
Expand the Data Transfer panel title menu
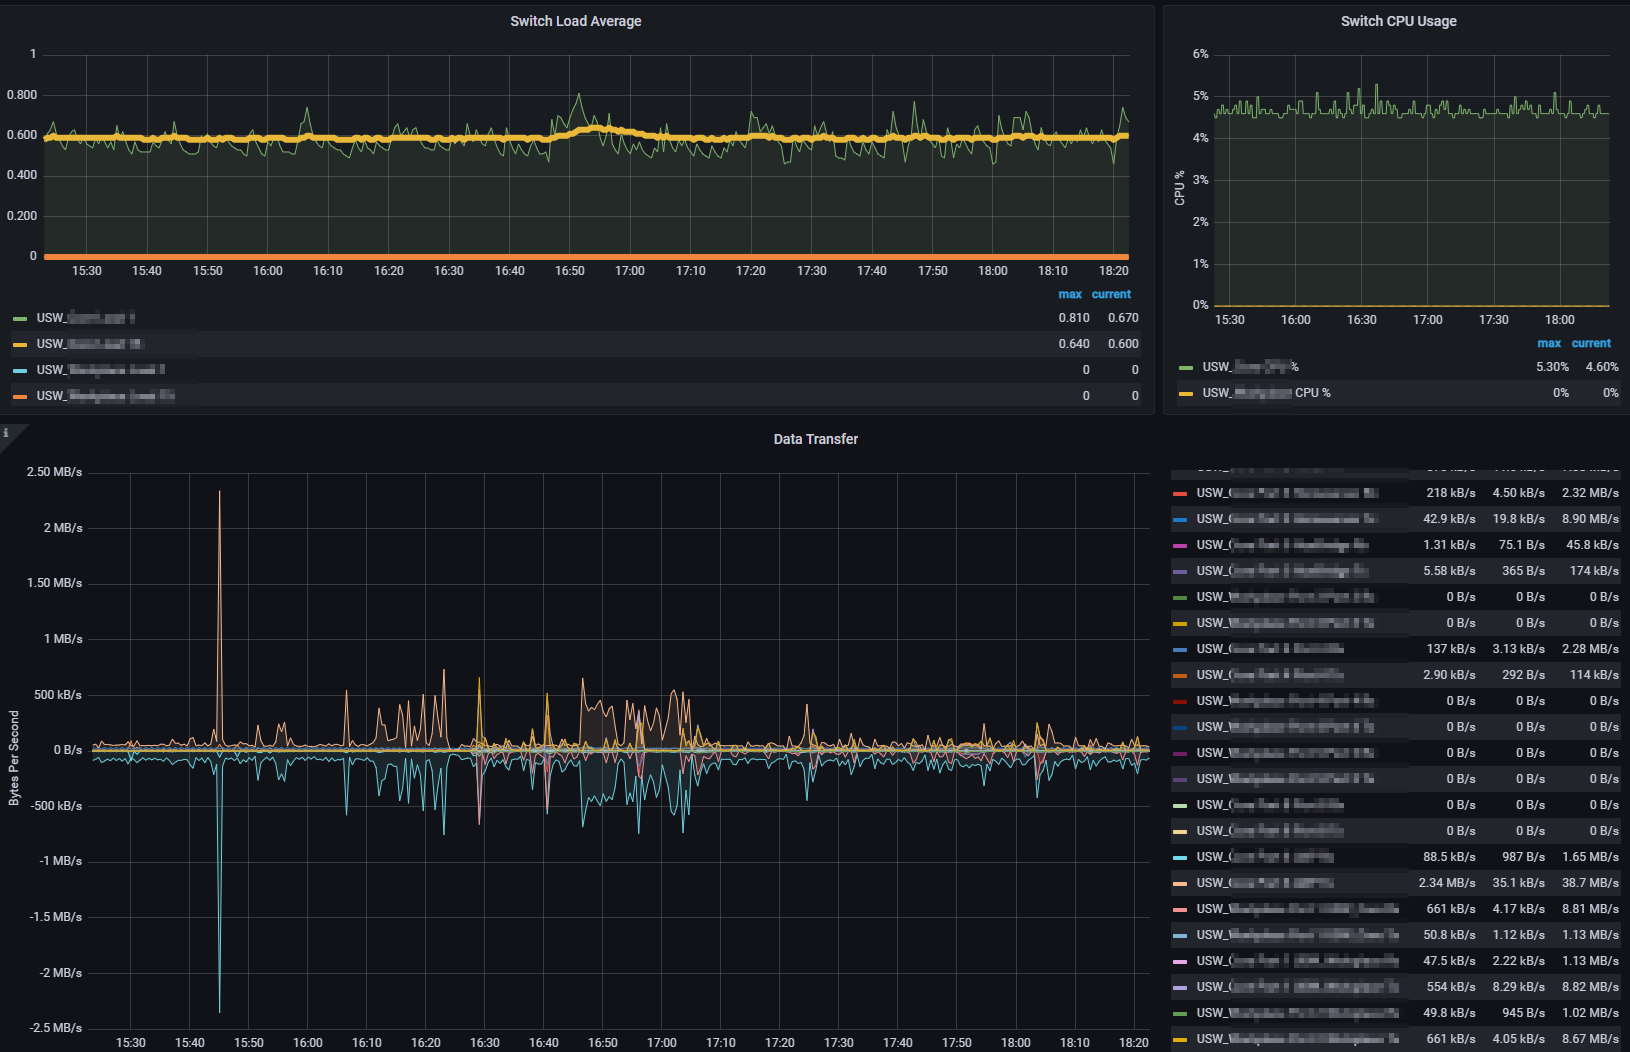tap(815, 439)
